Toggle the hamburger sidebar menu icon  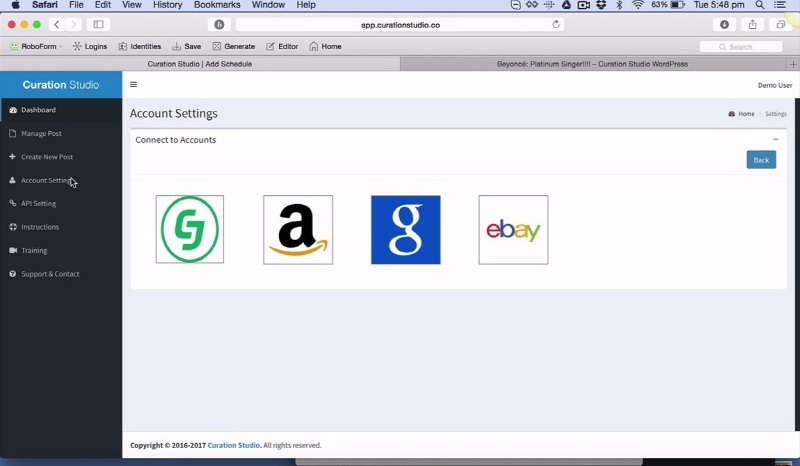coord(134,85)
